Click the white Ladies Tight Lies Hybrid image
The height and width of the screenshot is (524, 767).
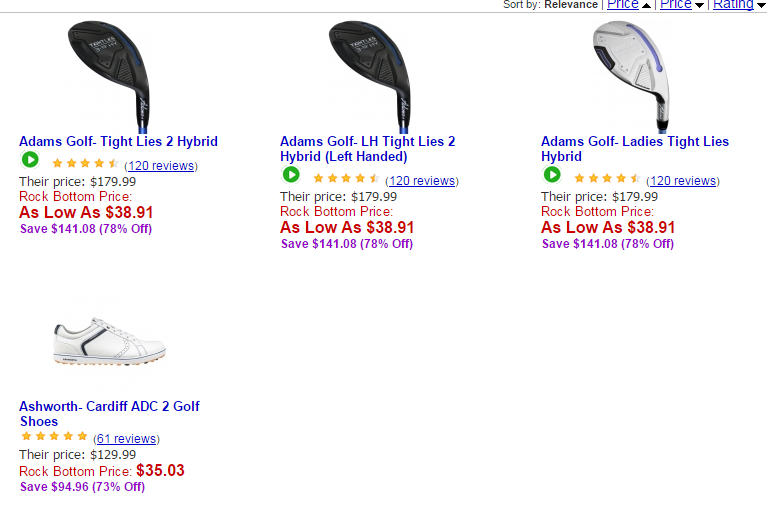click(632, 72)
